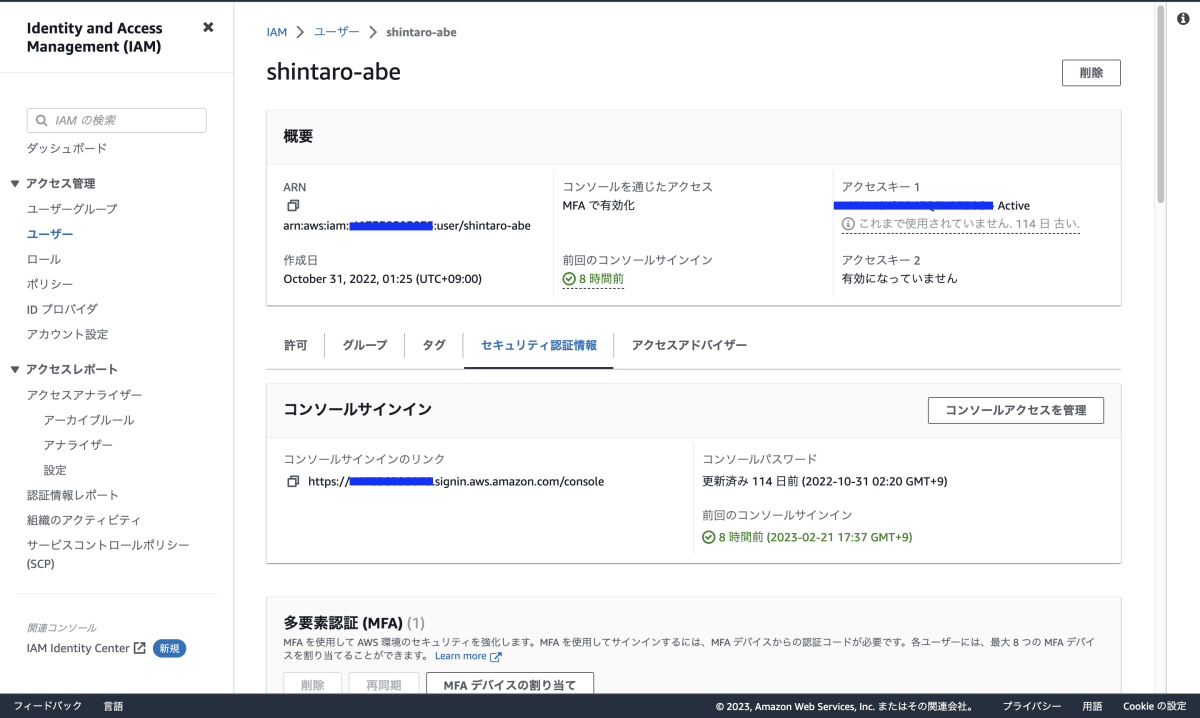Open サービスコントロールポリシー (SCP) link

point(108,554)
